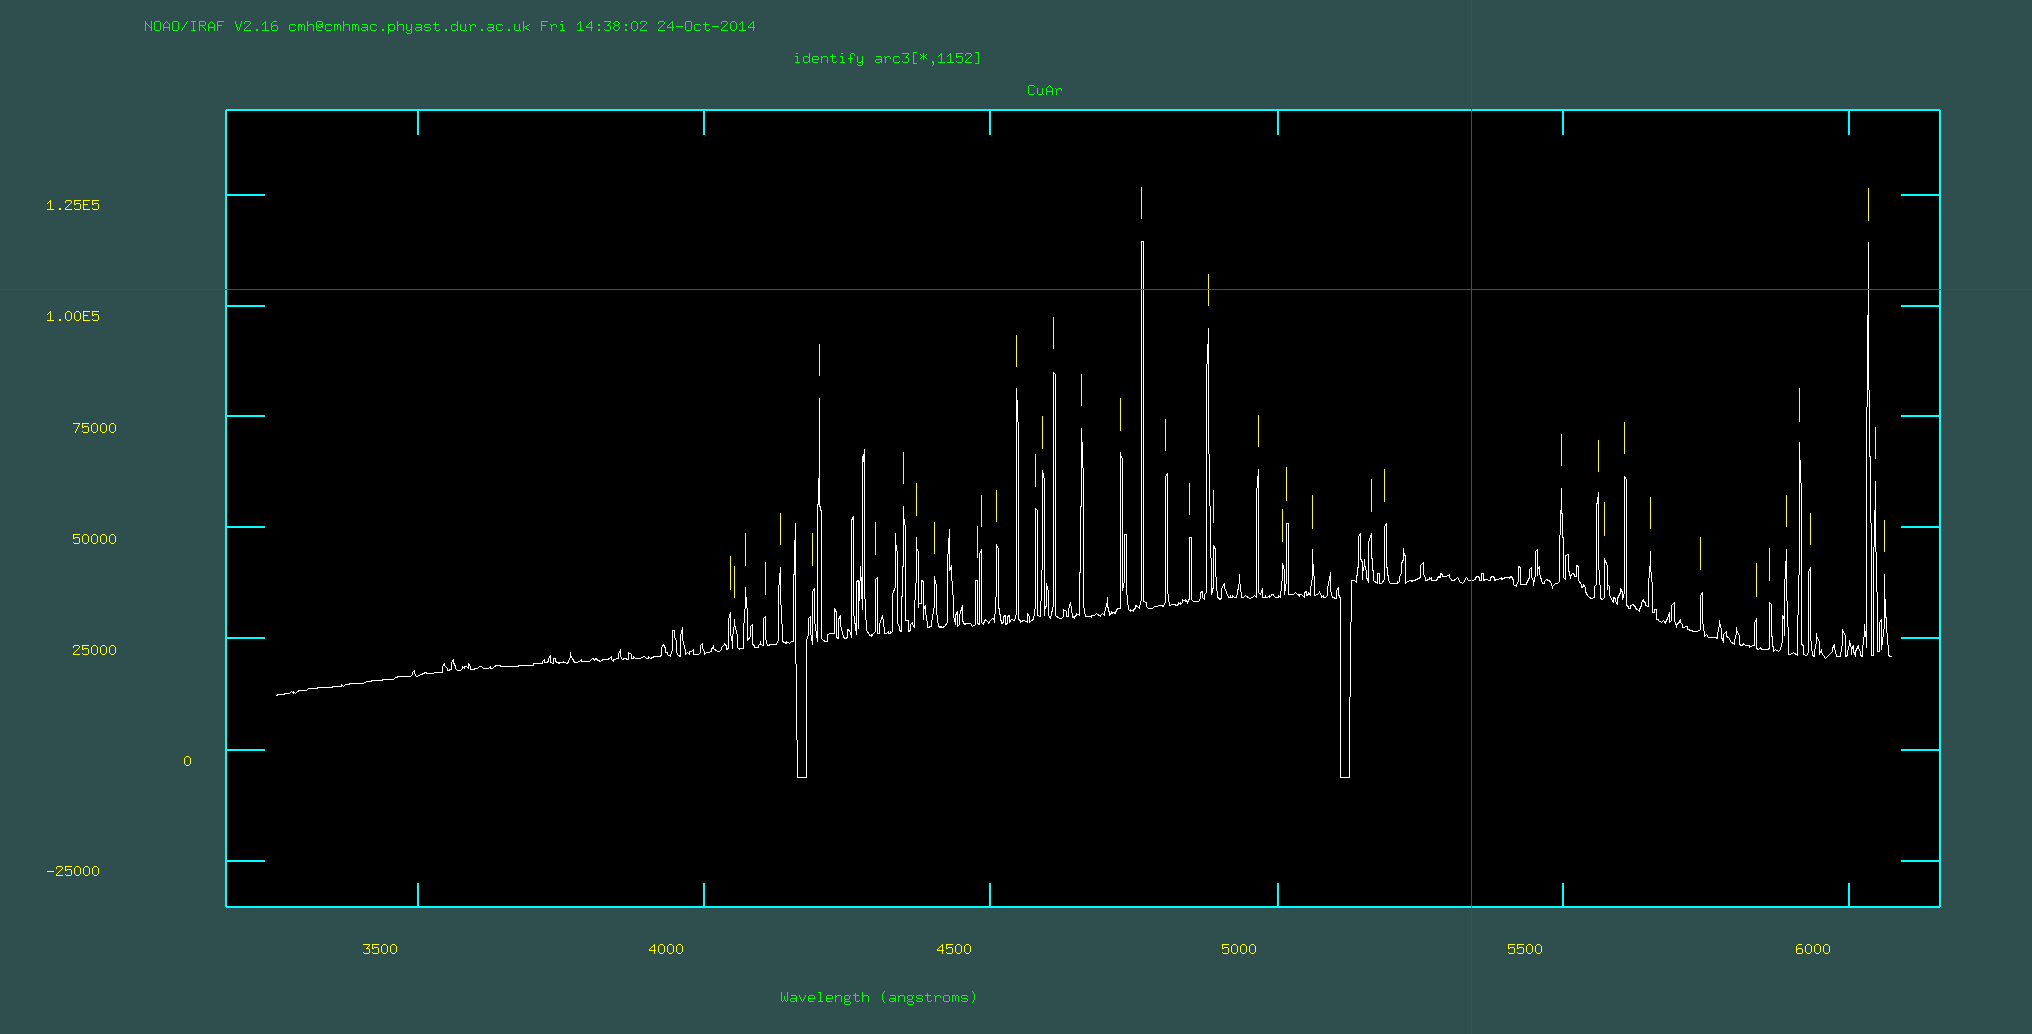The image size is (2032, 1034).
Task: Click the 'Wavelength (angstroms)' axis label
Action: click(878, 997)
